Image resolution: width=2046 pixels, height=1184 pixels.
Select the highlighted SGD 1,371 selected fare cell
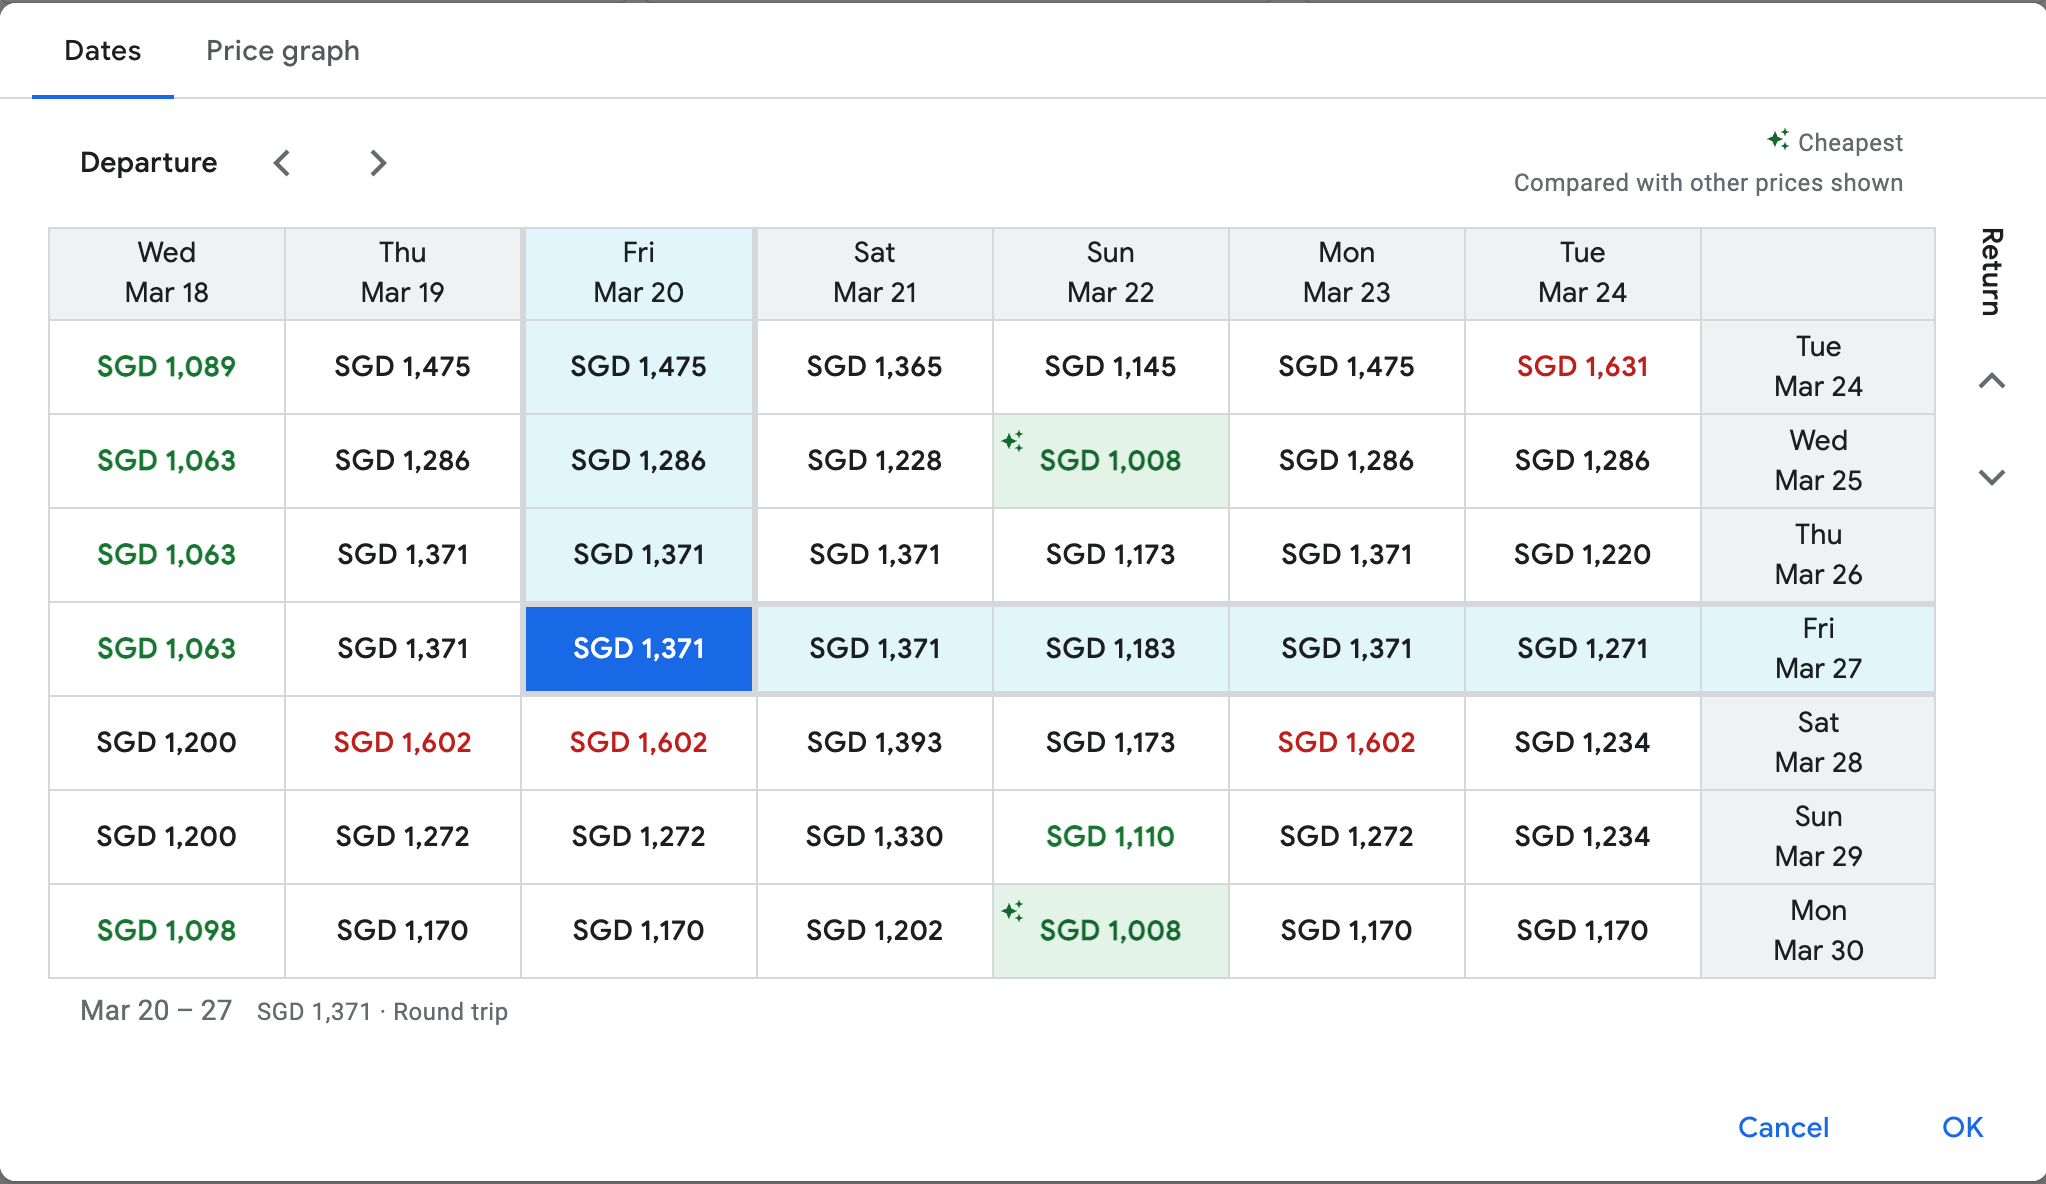[638, 649]
